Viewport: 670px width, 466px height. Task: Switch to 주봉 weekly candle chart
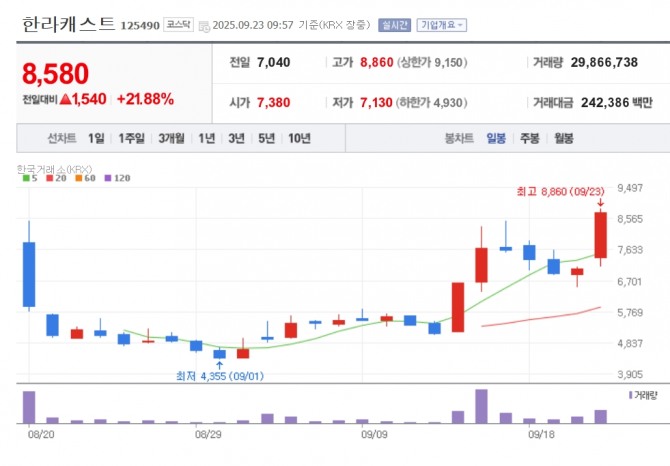[529, 139]
